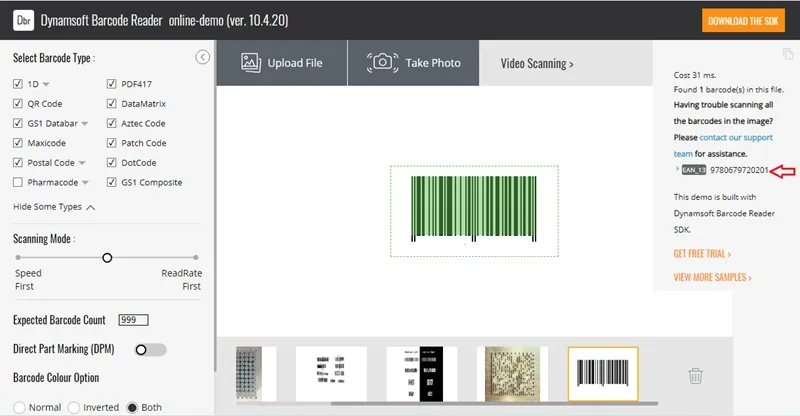Toggle the DataMatrix checkbox
This screenshot has width=800, height=416.
click(112, 104)
